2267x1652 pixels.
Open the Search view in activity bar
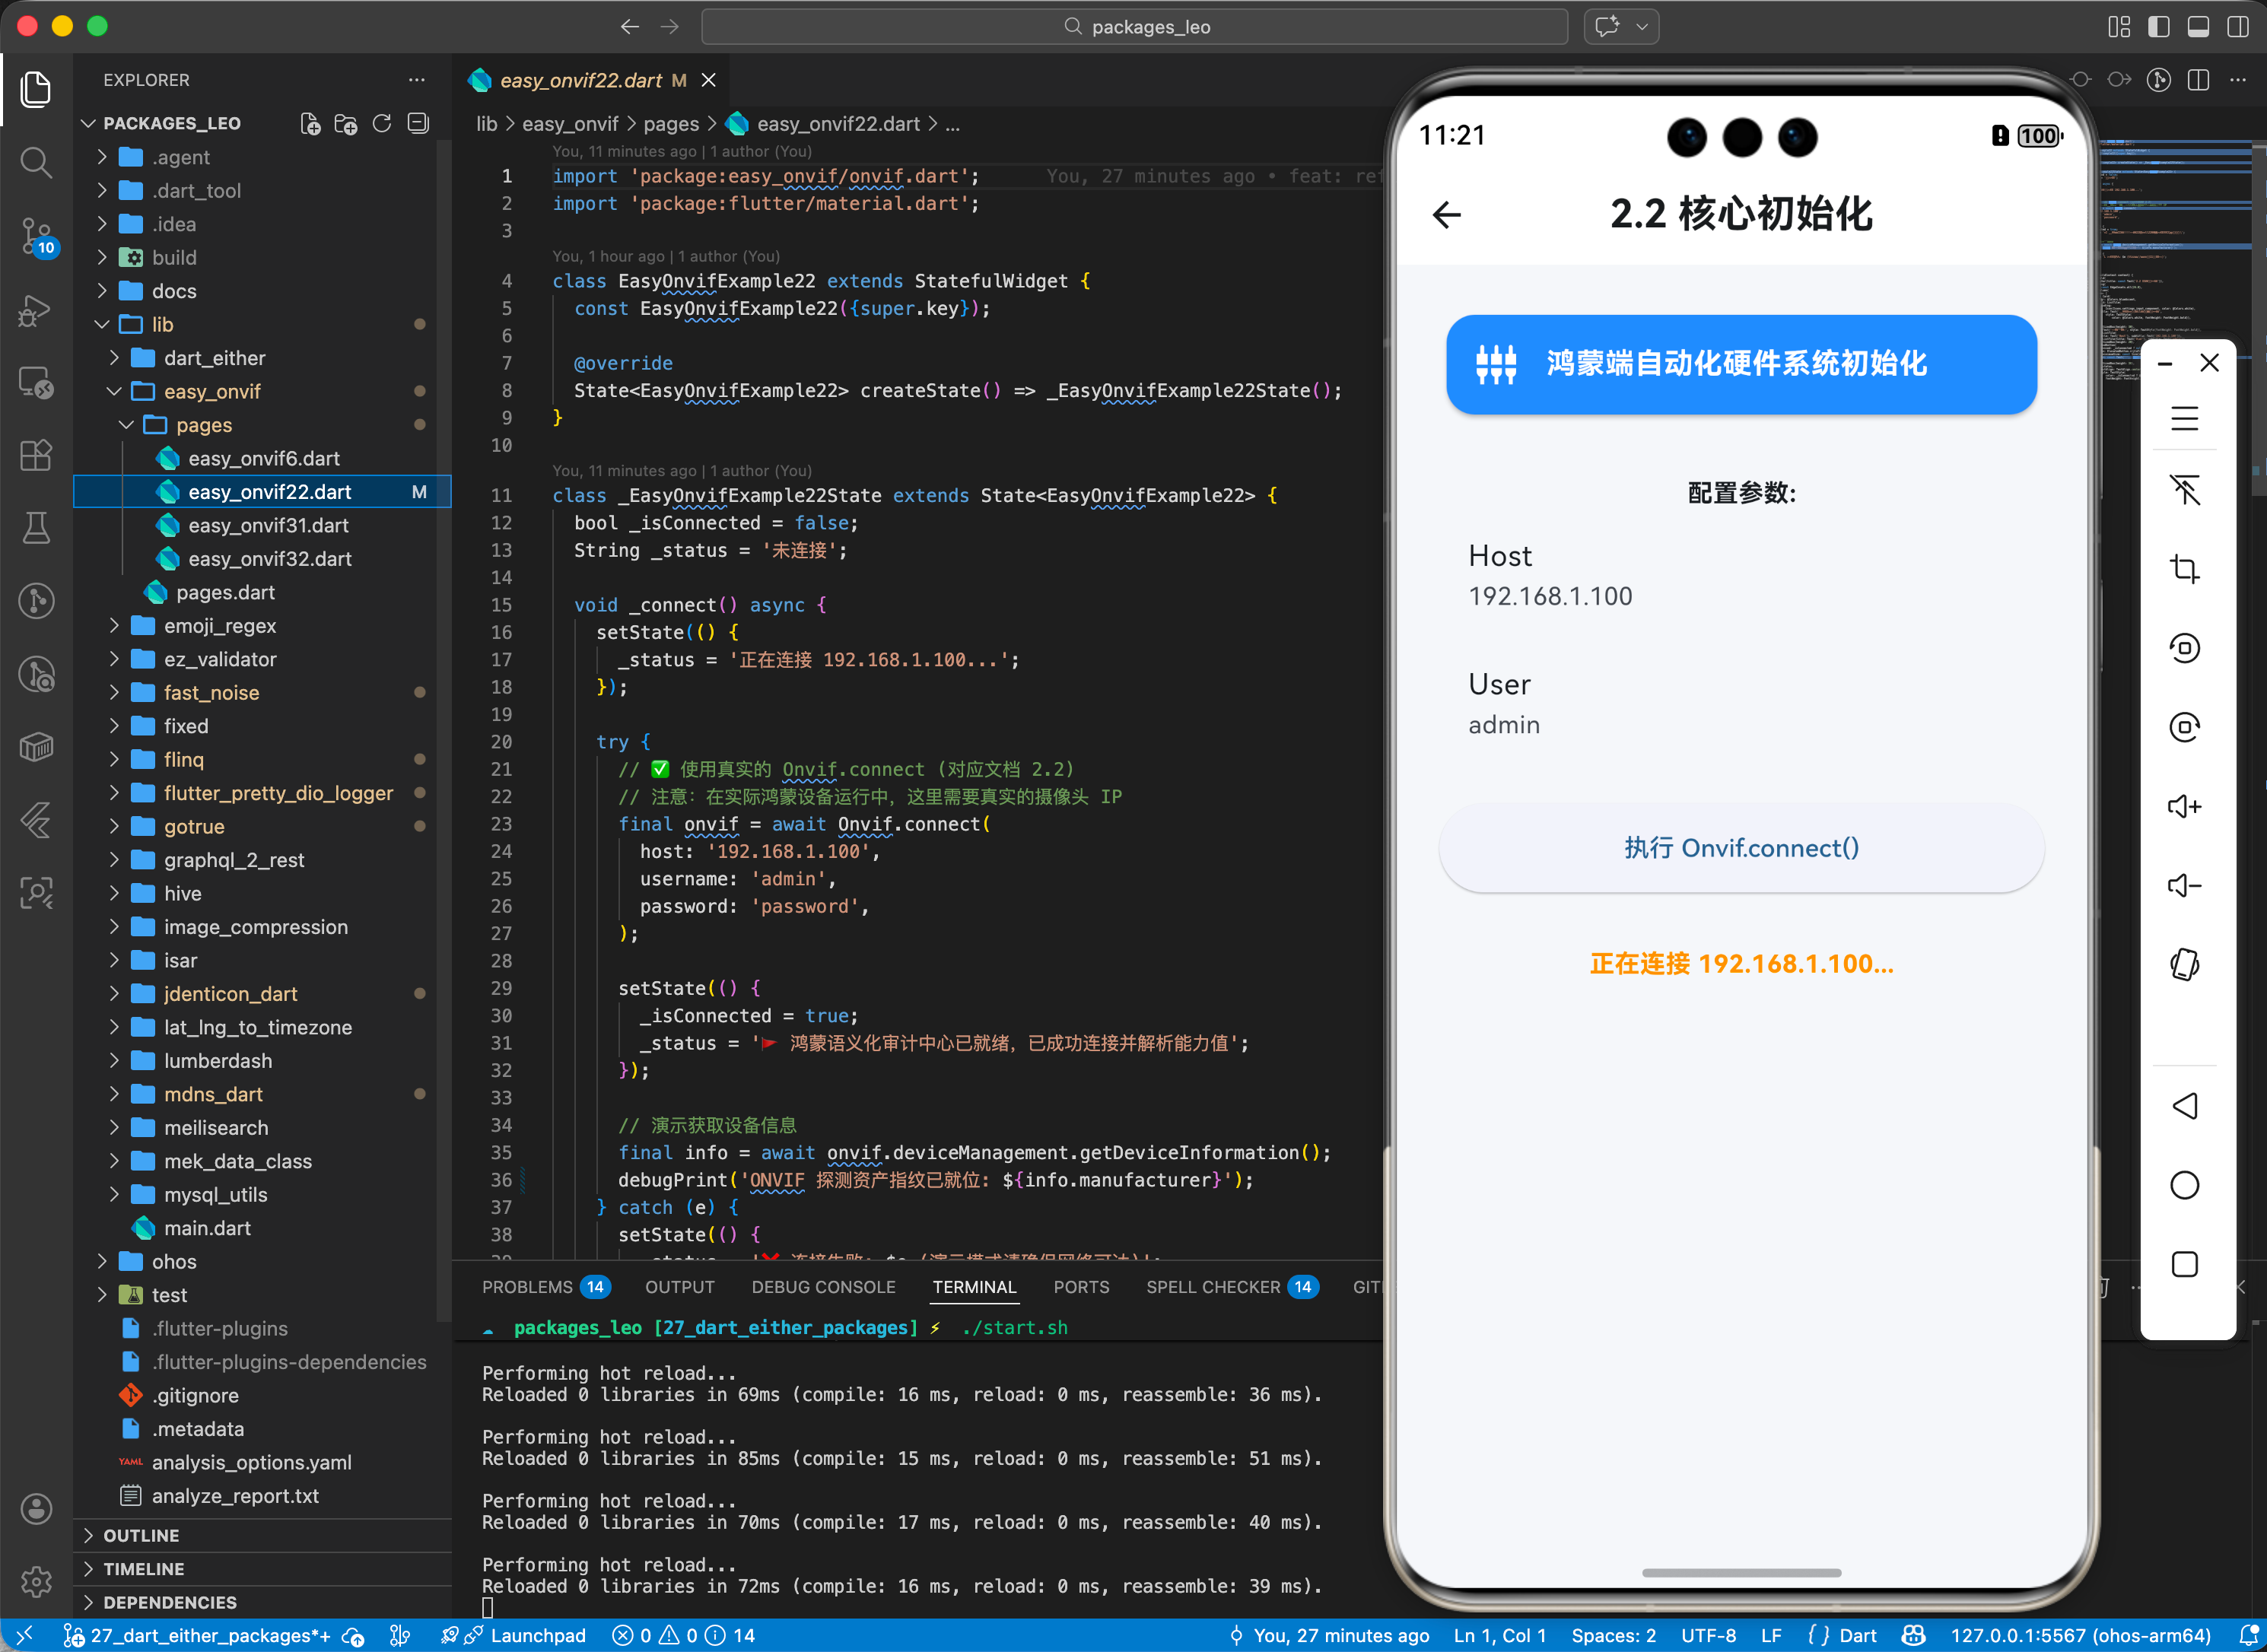point(36,162)
